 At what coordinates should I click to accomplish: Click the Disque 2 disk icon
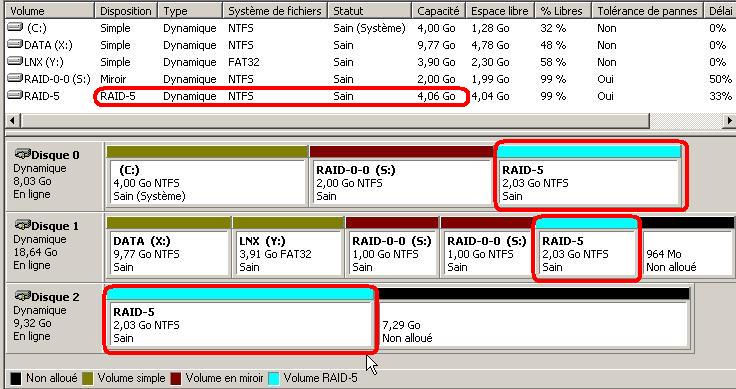(x=23, y=296)
